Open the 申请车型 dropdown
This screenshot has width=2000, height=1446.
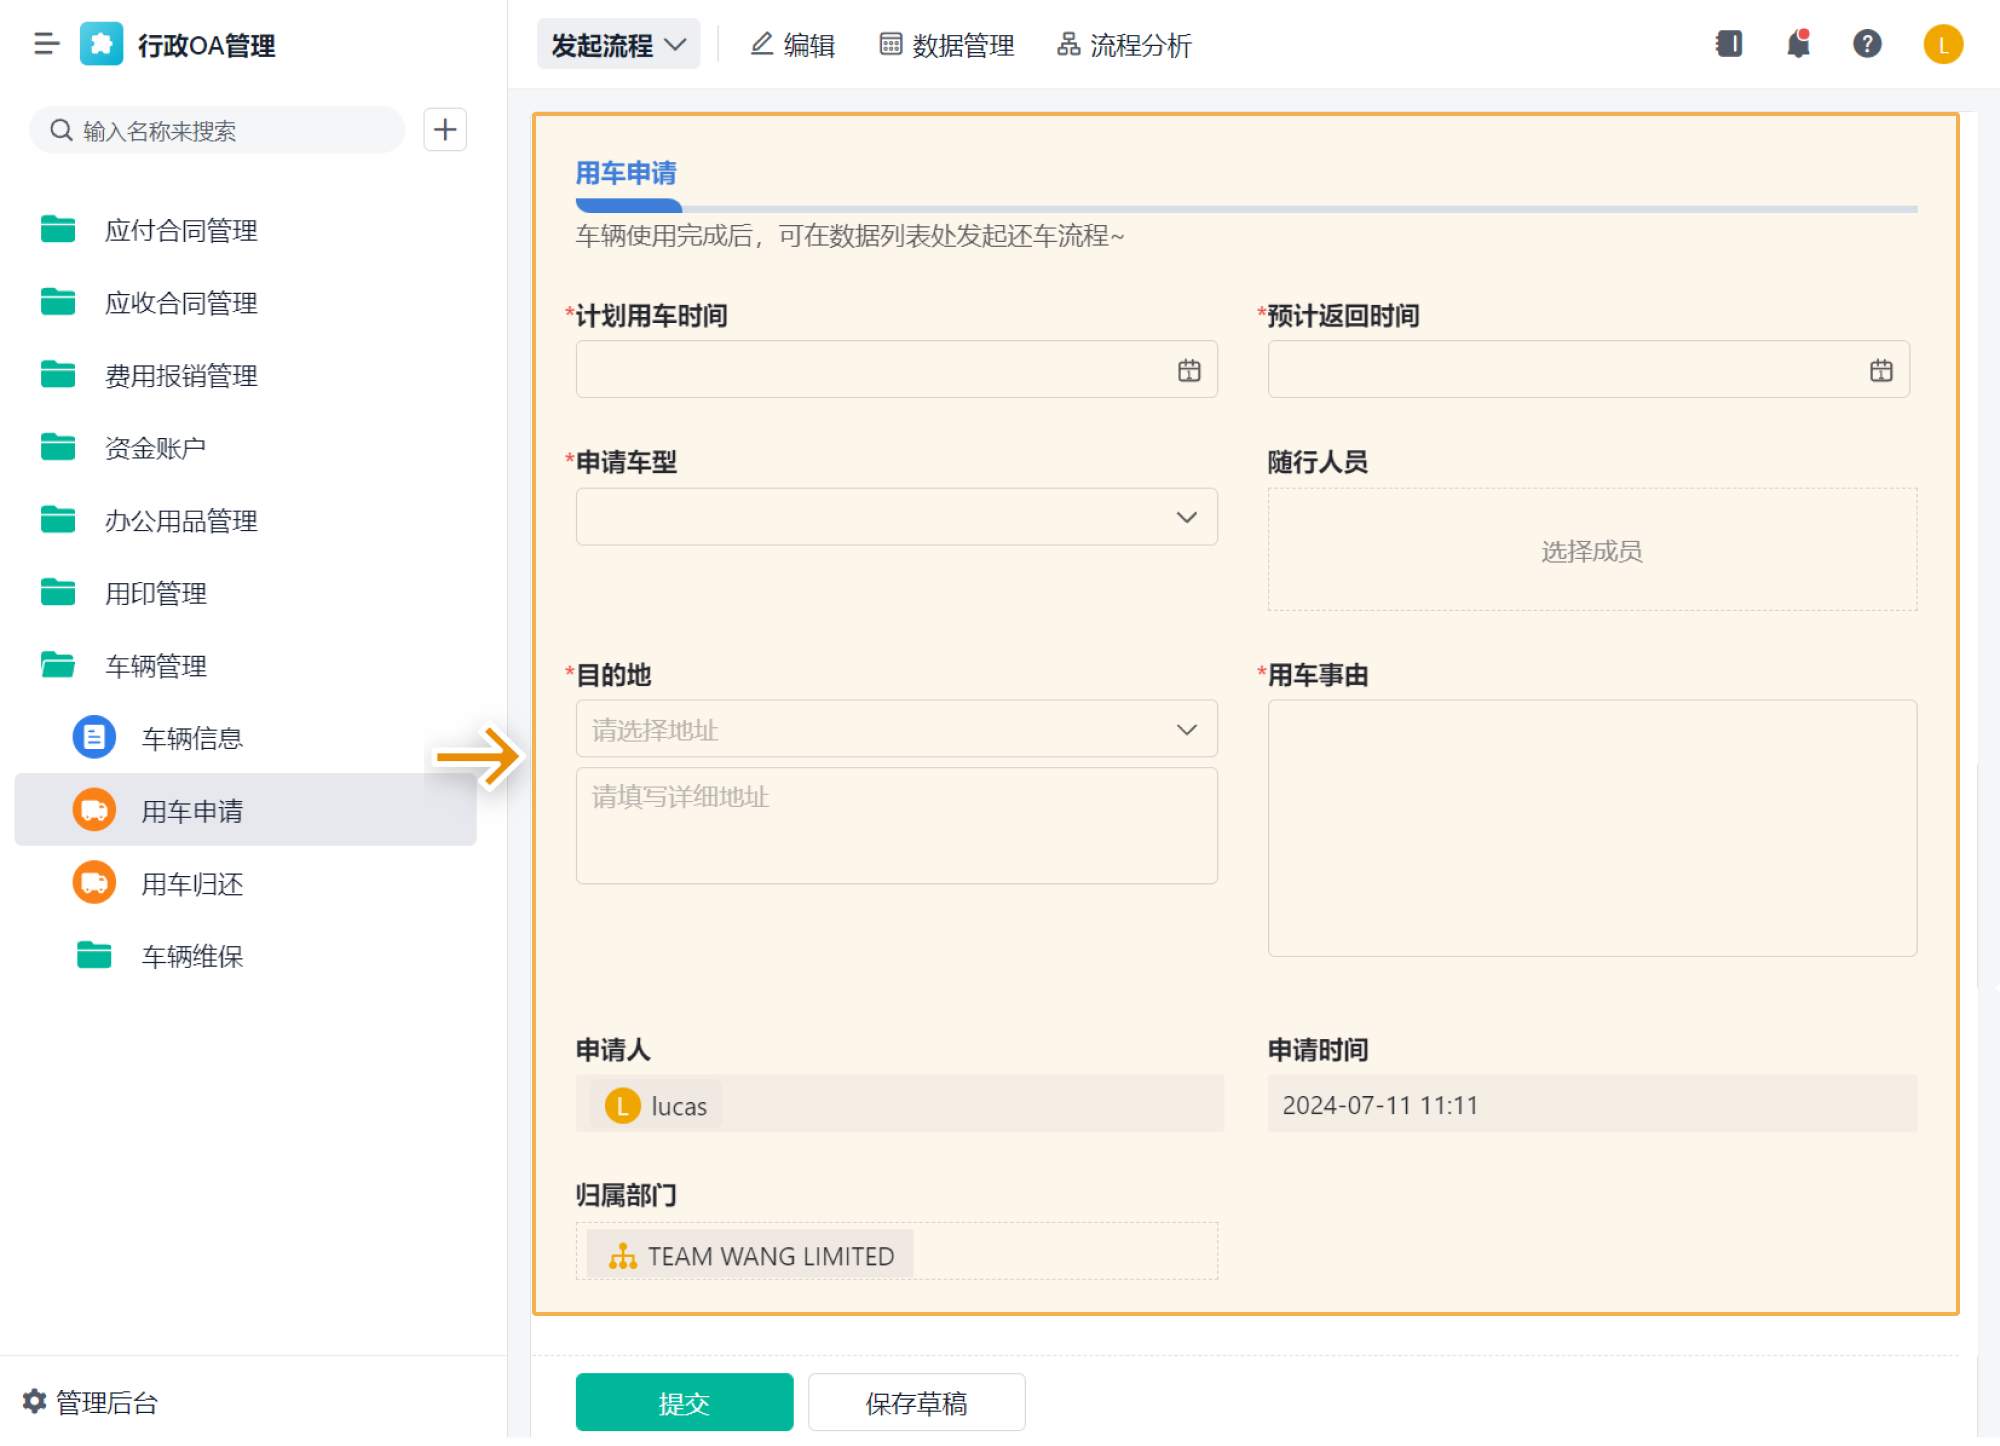[x=1186, y=517]
